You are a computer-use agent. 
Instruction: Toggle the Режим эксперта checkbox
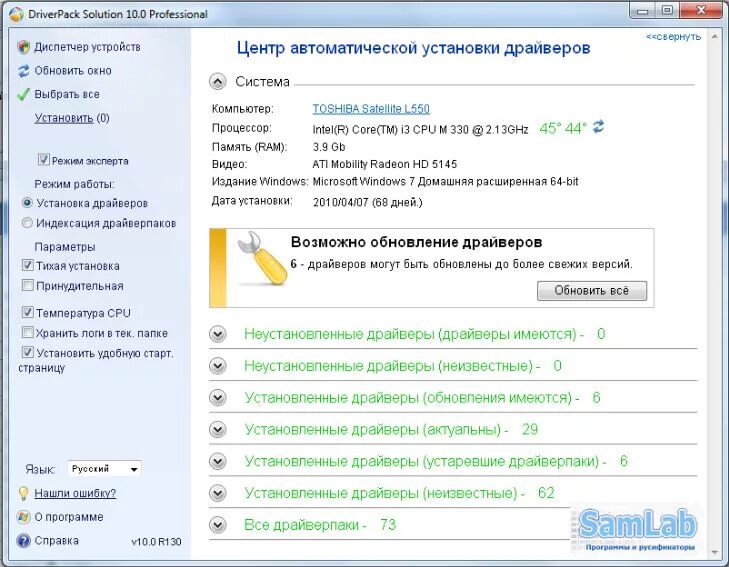[x=43, y=160]
